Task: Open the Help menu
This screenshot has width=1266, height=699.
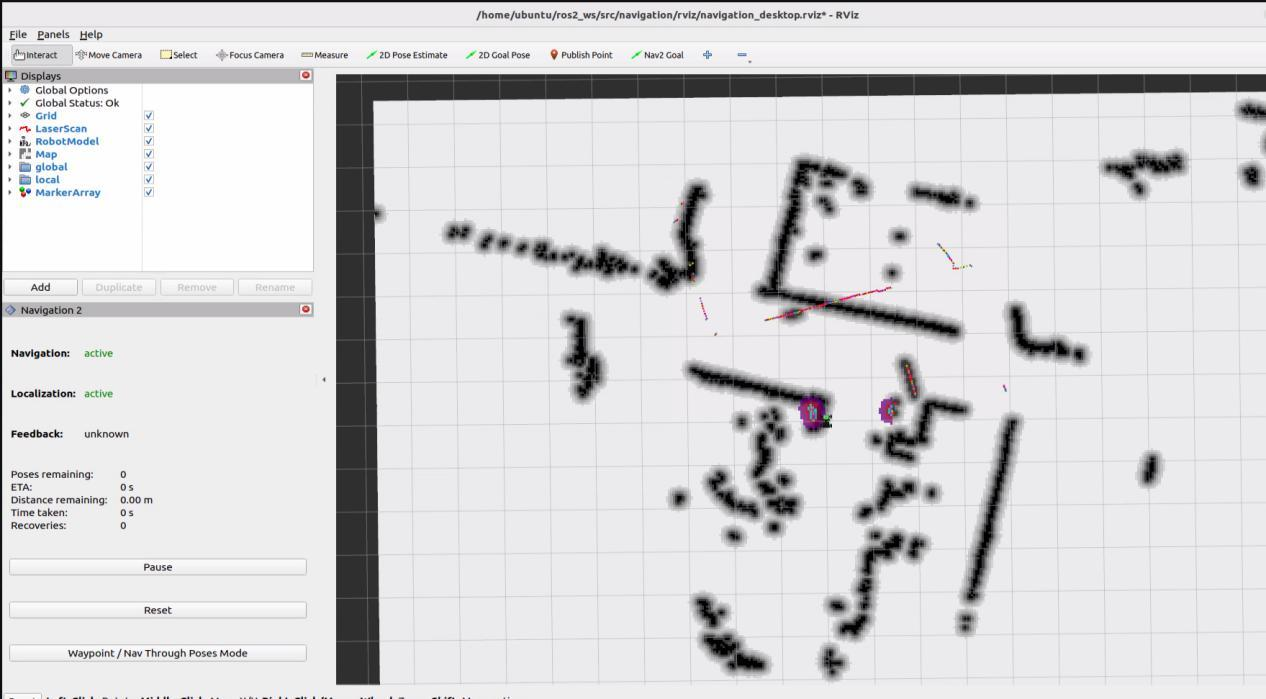Action: coord(91,34)
